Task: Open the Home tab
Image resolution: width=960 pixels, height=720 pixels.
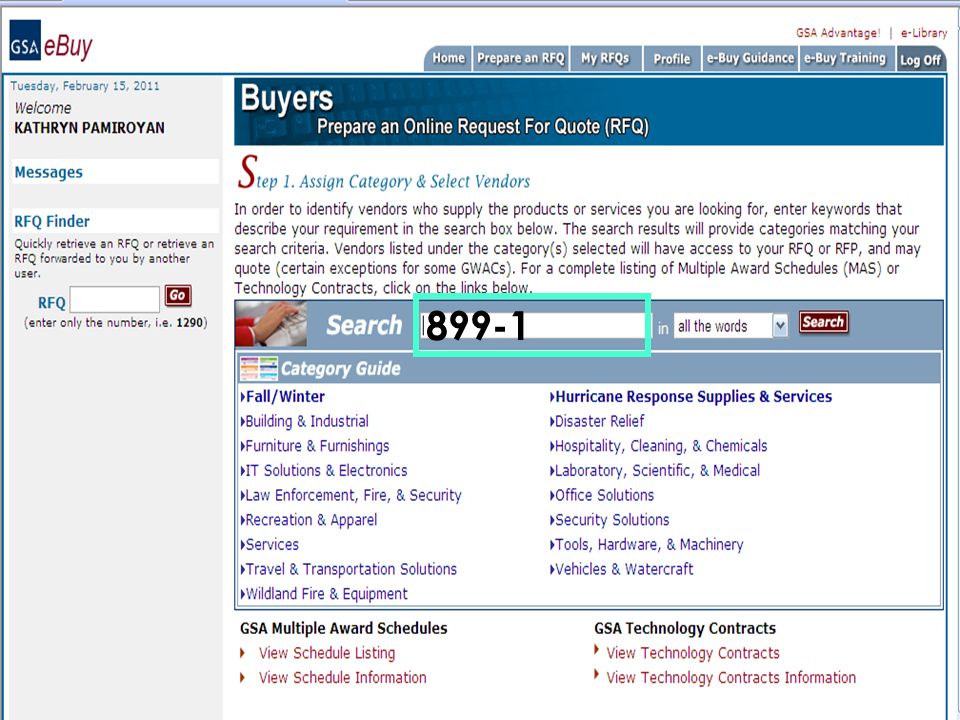Action: [x=448, y=58]
